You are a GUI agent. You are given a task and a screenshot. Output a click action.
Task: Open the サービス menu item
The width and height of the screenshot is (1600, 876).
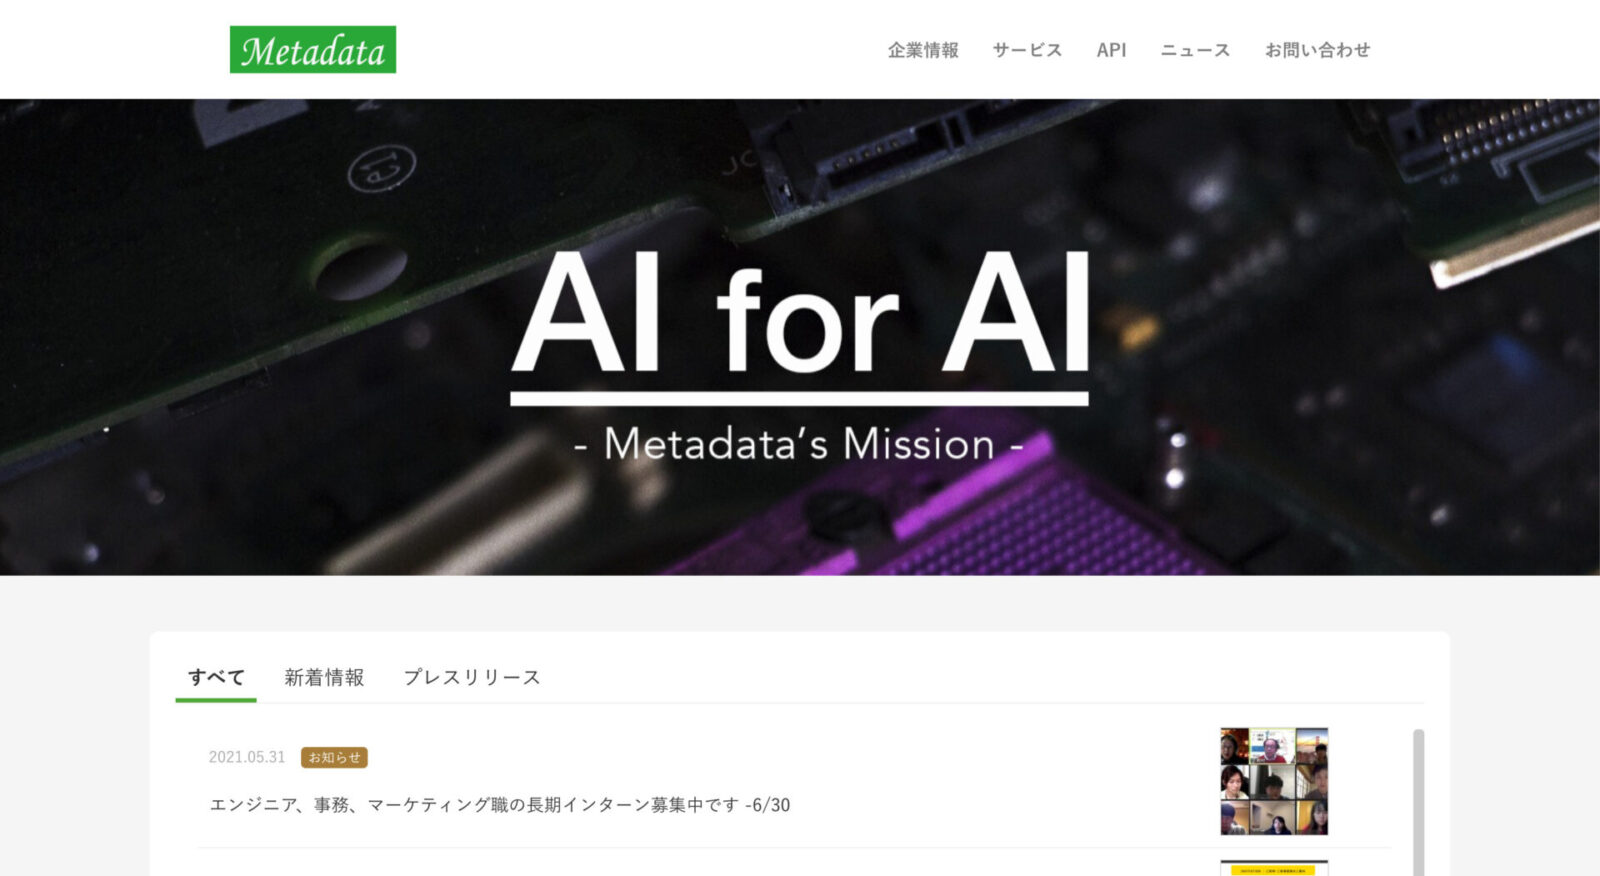[1027, 50]
